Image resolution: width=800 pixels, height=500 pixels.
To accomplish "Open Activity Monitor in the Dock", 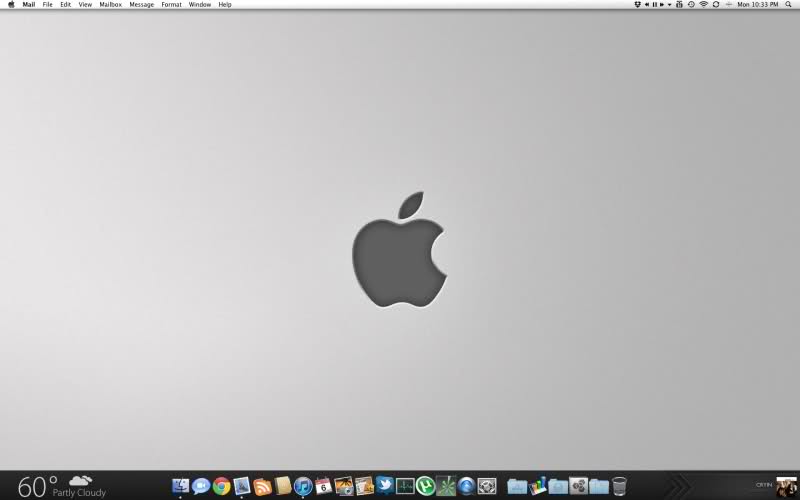I will point(405,486).
